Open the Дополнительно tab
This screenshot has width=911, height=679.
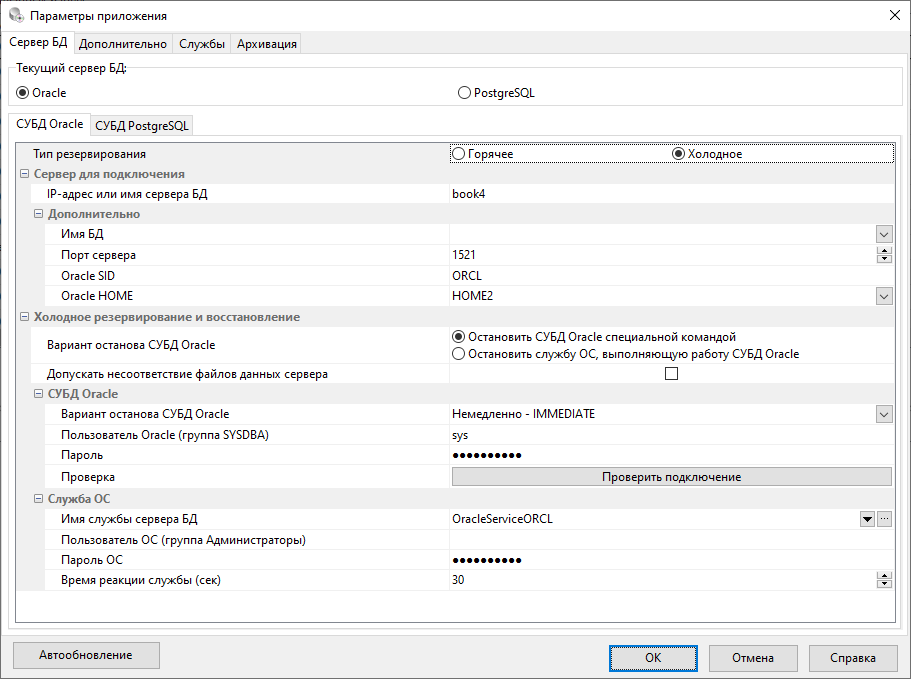coord(123,44)
